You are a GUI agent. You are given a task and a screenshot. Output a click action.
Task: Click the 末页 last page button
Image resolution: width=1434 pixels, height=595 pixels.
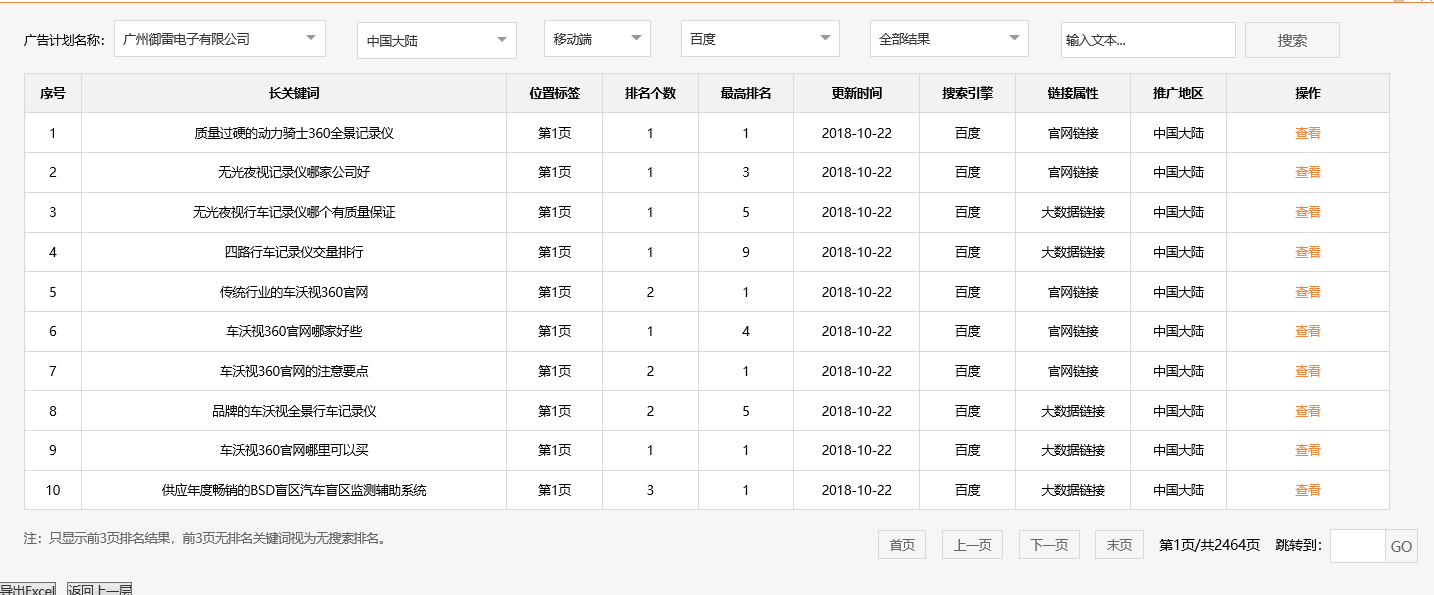[1118, 544]
